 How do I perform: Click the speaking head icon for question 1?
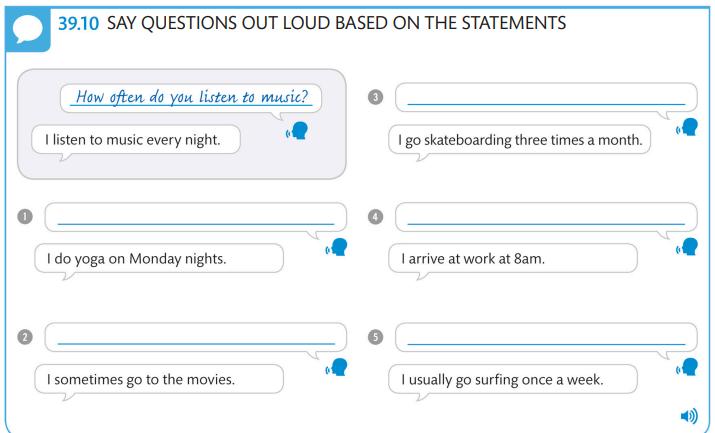point(337,247)
